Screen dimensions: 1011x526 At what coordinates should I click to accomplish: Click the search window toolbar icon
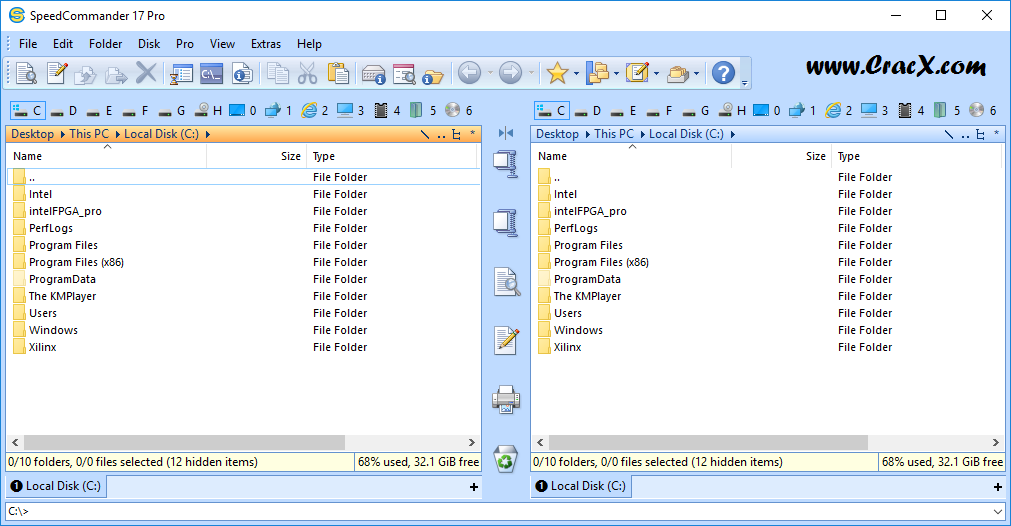(x=404, y=74)
